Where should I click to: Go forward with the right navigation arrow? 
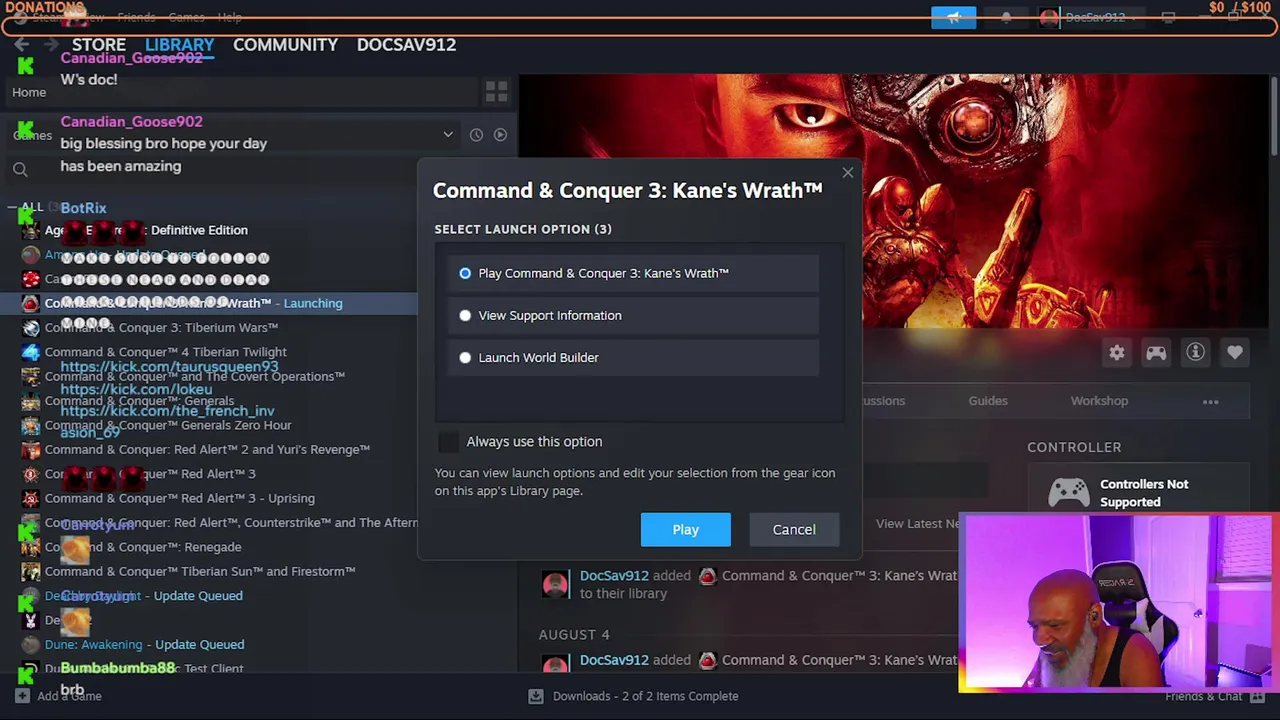coord(50,45)
